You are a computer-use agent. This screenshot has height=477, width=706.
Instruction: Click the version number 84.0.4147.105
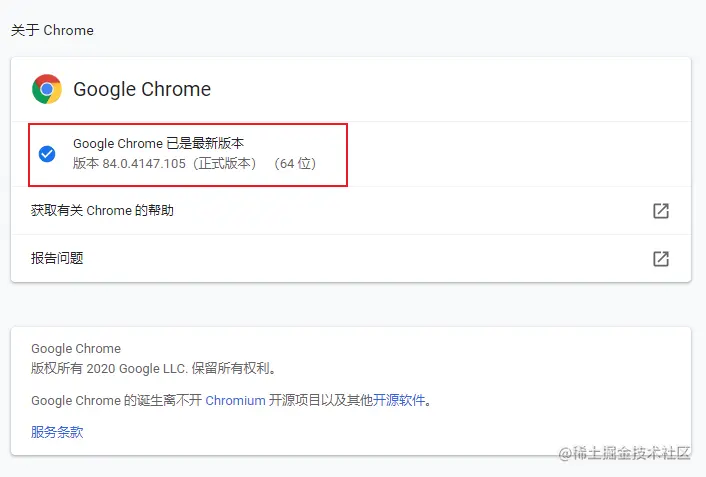(x=144, y=163)
